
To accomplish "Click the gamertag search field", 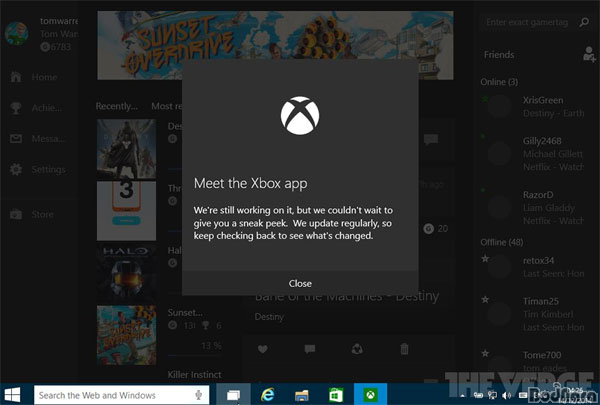I will [x=527, y=22].
